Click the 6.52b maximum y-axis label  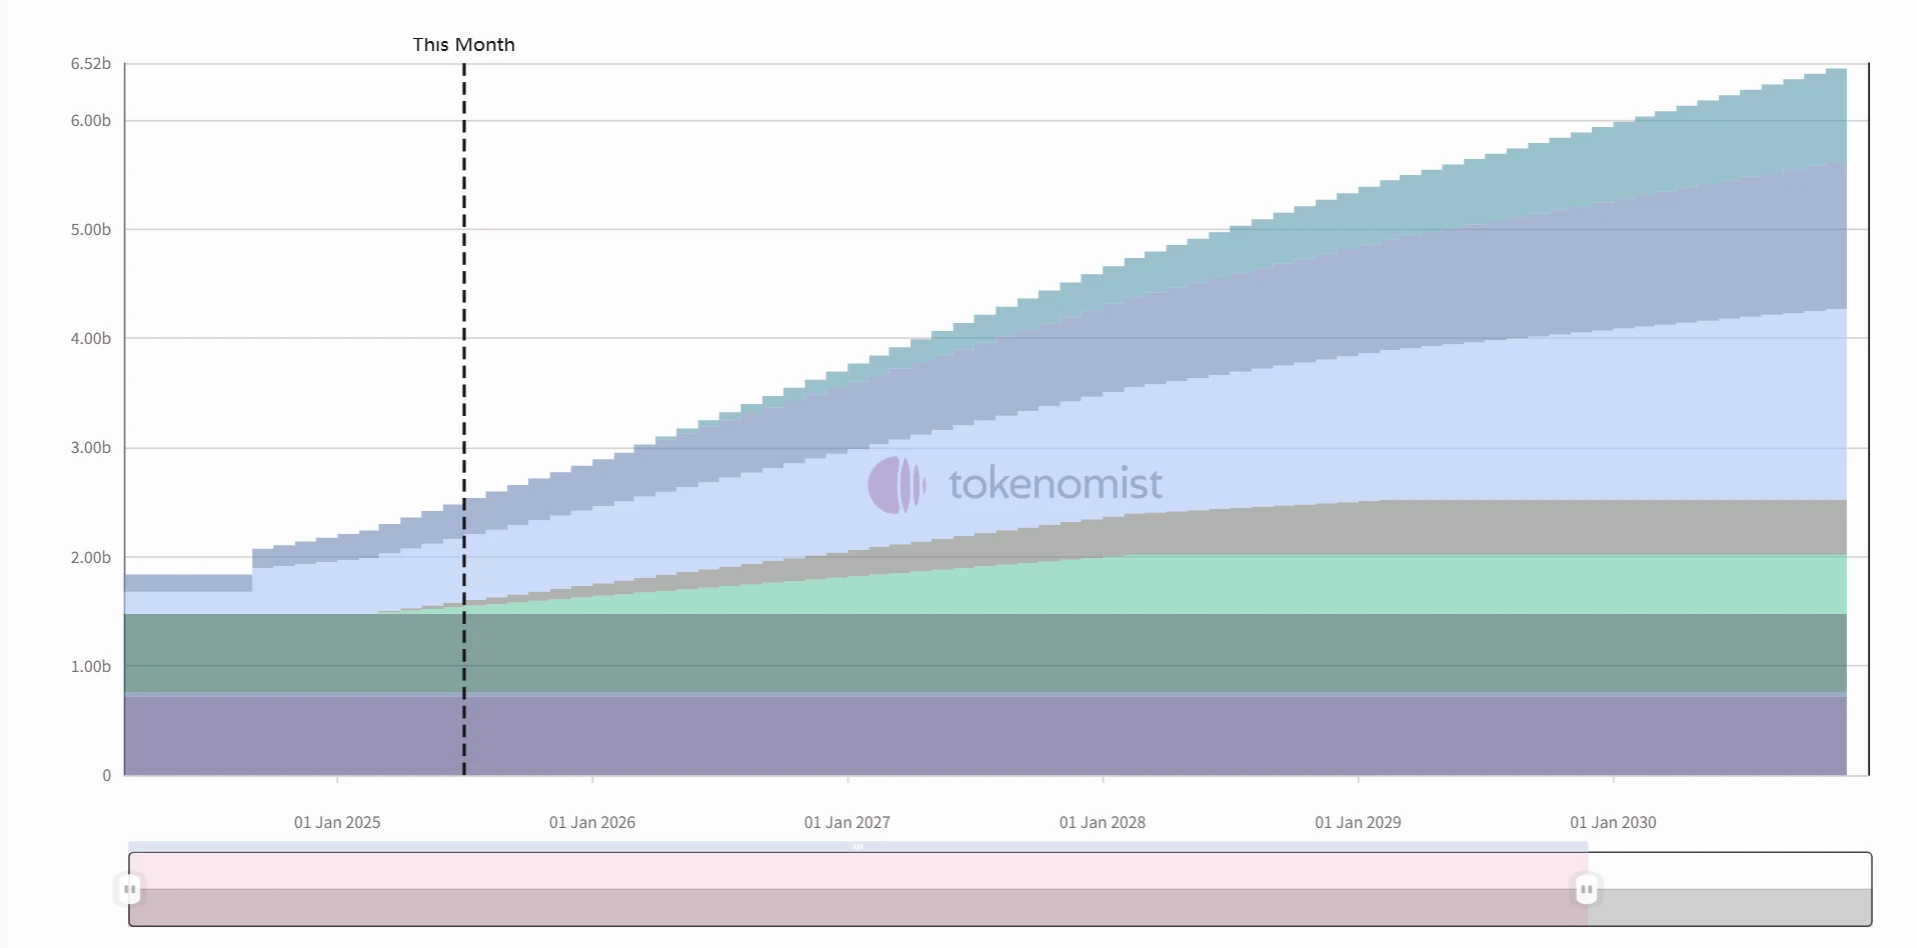[x=91, y=64]
